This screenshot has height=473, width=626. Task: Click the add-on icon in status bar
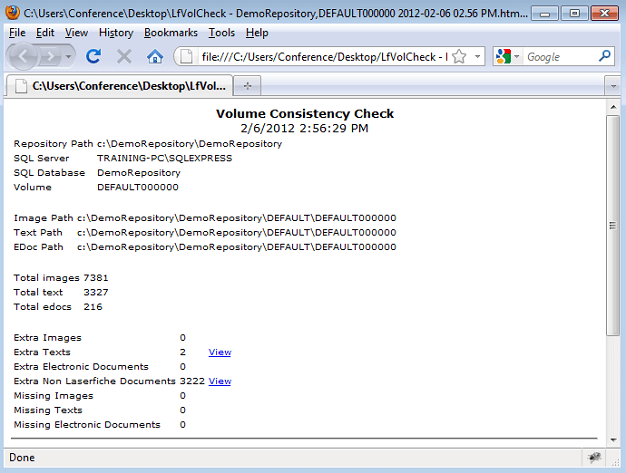coord(595,457)
